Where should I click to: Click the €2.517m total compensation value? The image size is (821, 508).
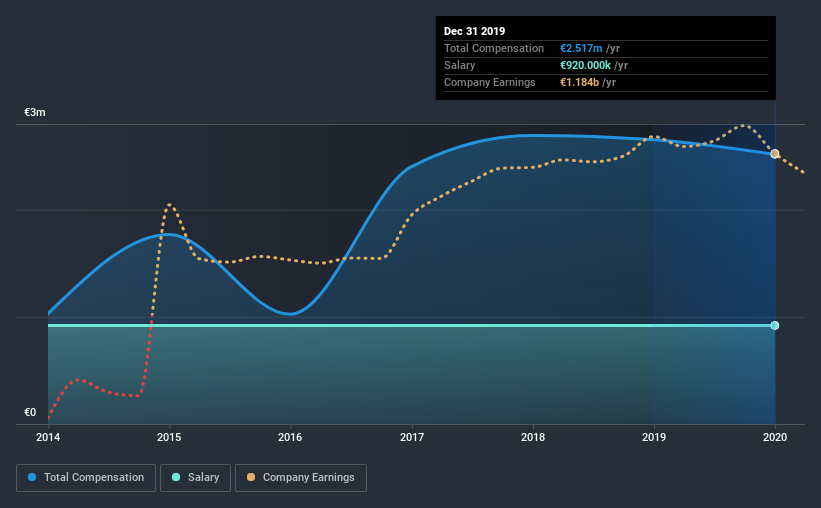click(x=581, y=48)
